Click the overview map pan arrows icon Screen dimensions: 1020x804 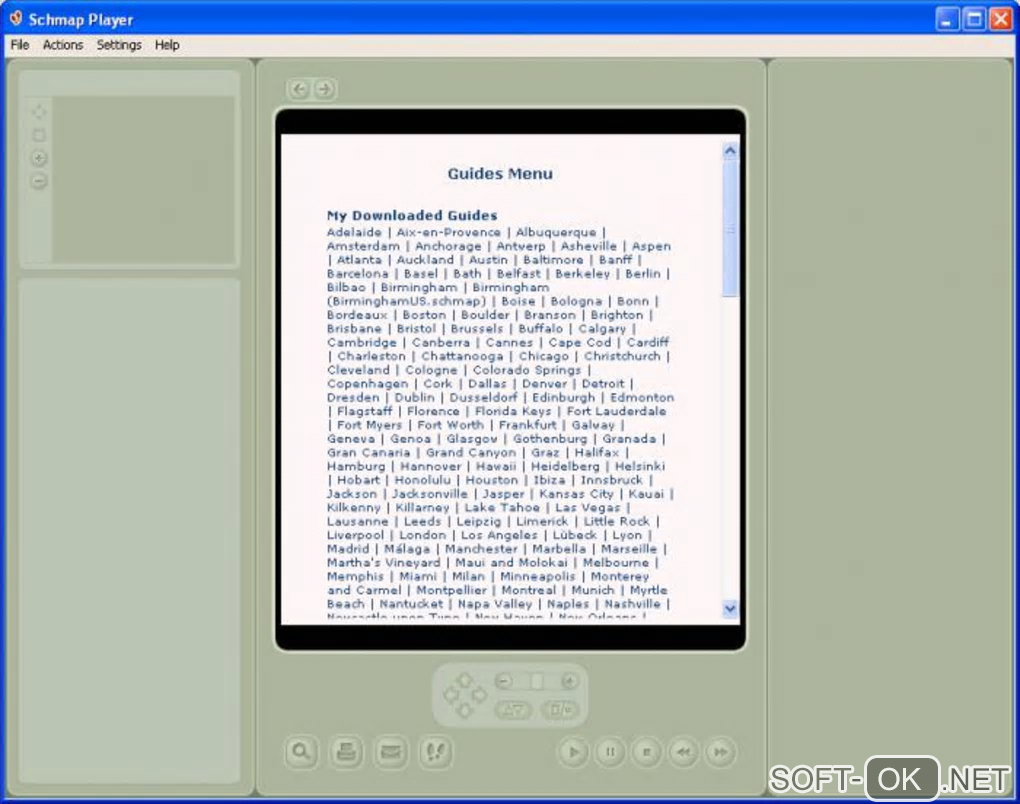(39, 112)
